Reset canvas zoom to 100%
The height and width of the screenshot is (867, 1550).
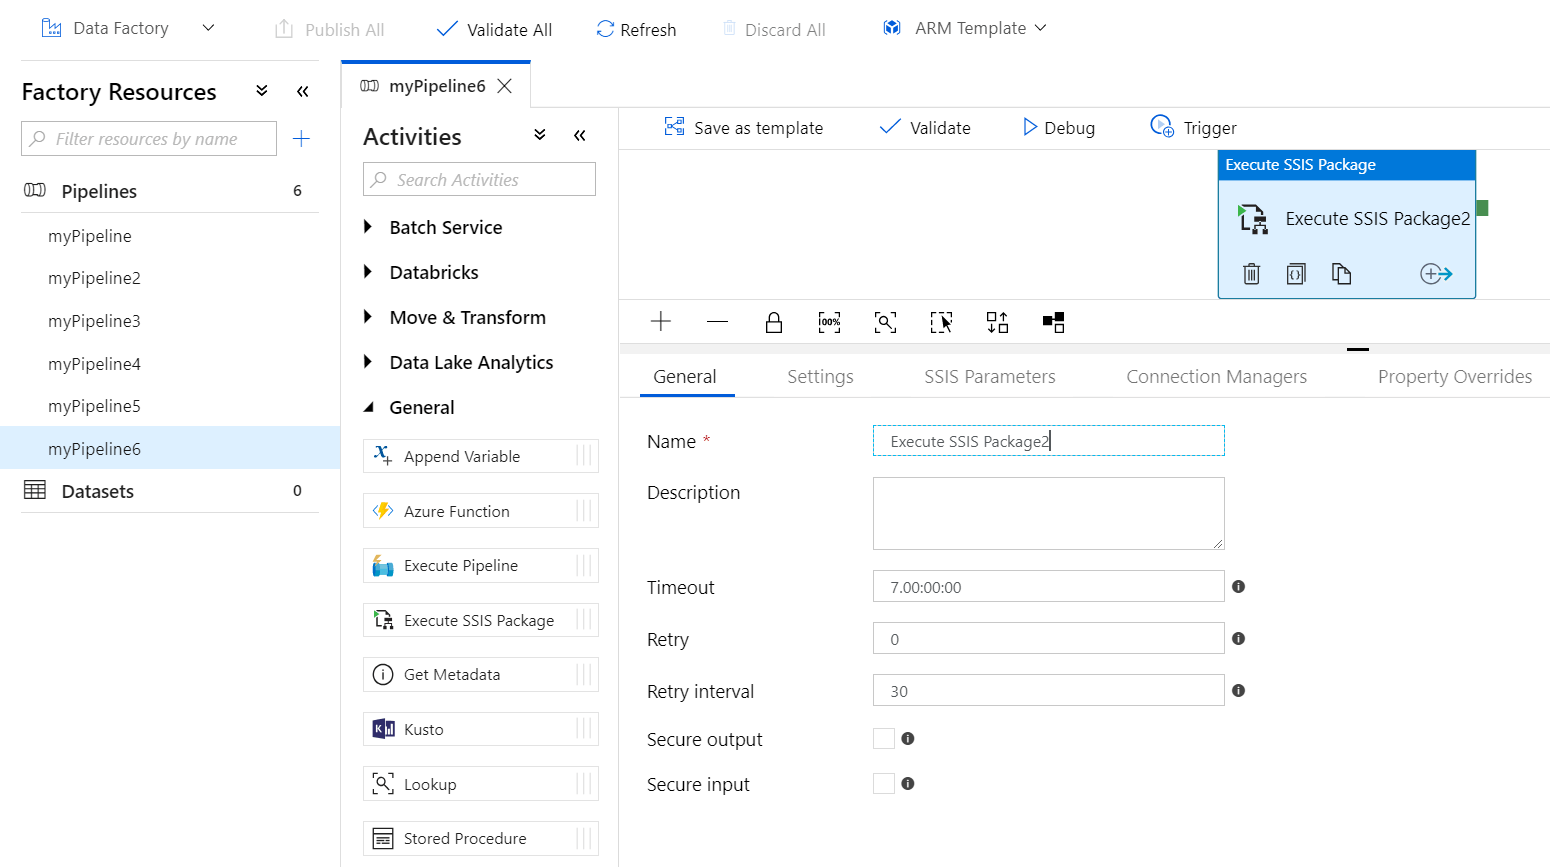pyautogui.click(x=829, y=322)
